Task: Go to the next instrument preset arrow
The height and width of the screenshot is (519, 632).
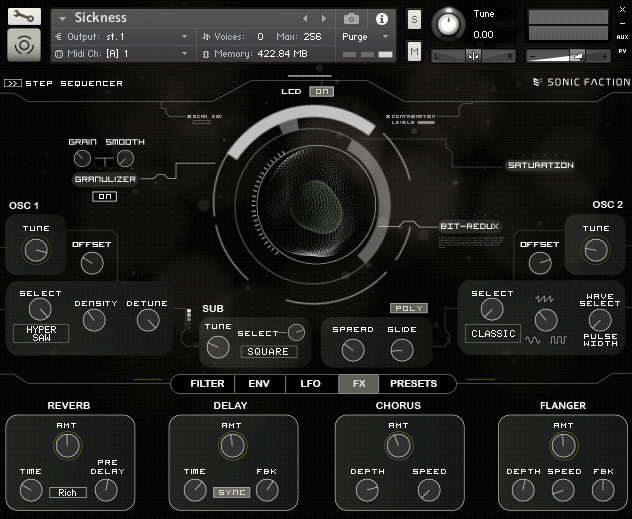Action: 323,18
